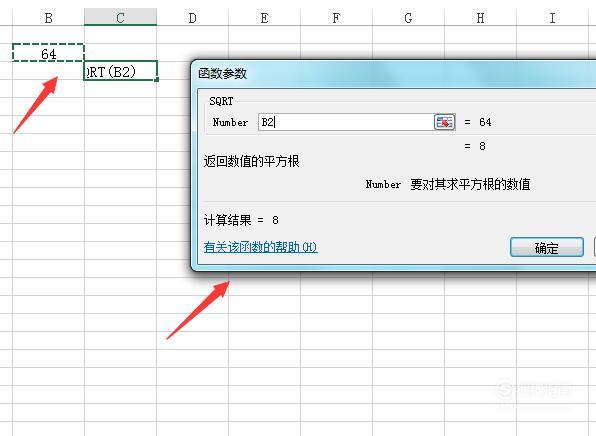
Task: Click the 返回数值的平方根 description text
Action: click(251, 161)
